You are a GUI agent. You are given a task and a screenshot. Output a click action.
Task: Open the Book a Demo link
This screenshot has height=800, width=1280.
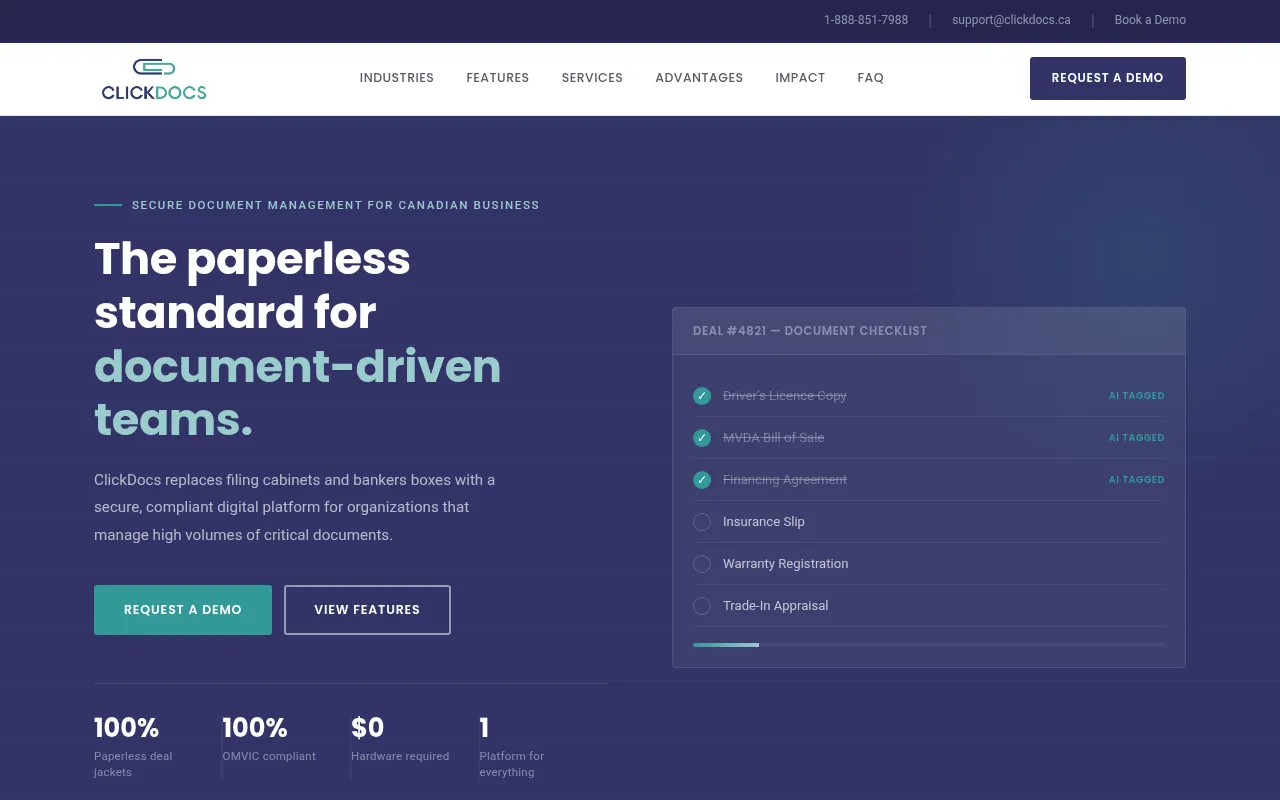pyautogui.click(x=1150, y=20)
